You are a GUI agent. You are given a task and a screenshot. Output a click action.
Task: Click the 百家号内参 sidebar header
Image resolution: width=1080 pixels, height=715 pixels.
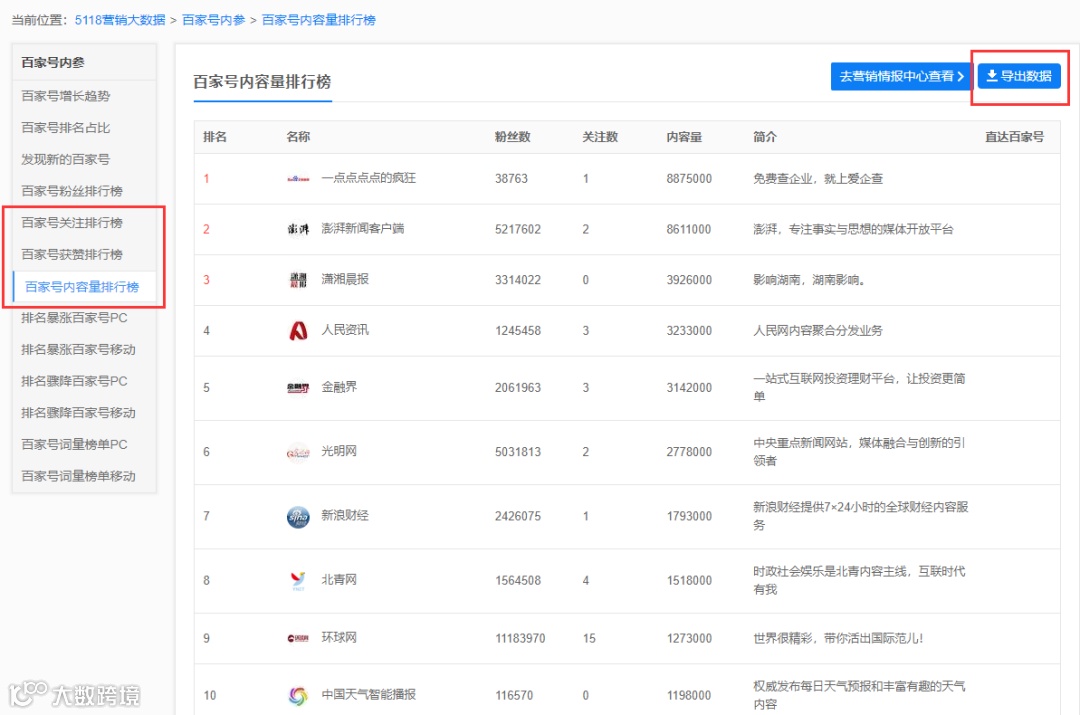(x=52, y=63)
